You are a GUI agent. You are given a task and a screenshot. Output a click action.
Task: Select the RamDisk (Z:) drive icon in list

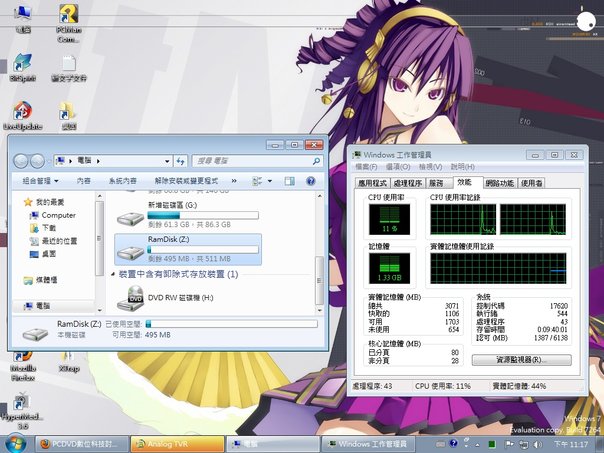[x=131, y=252]
